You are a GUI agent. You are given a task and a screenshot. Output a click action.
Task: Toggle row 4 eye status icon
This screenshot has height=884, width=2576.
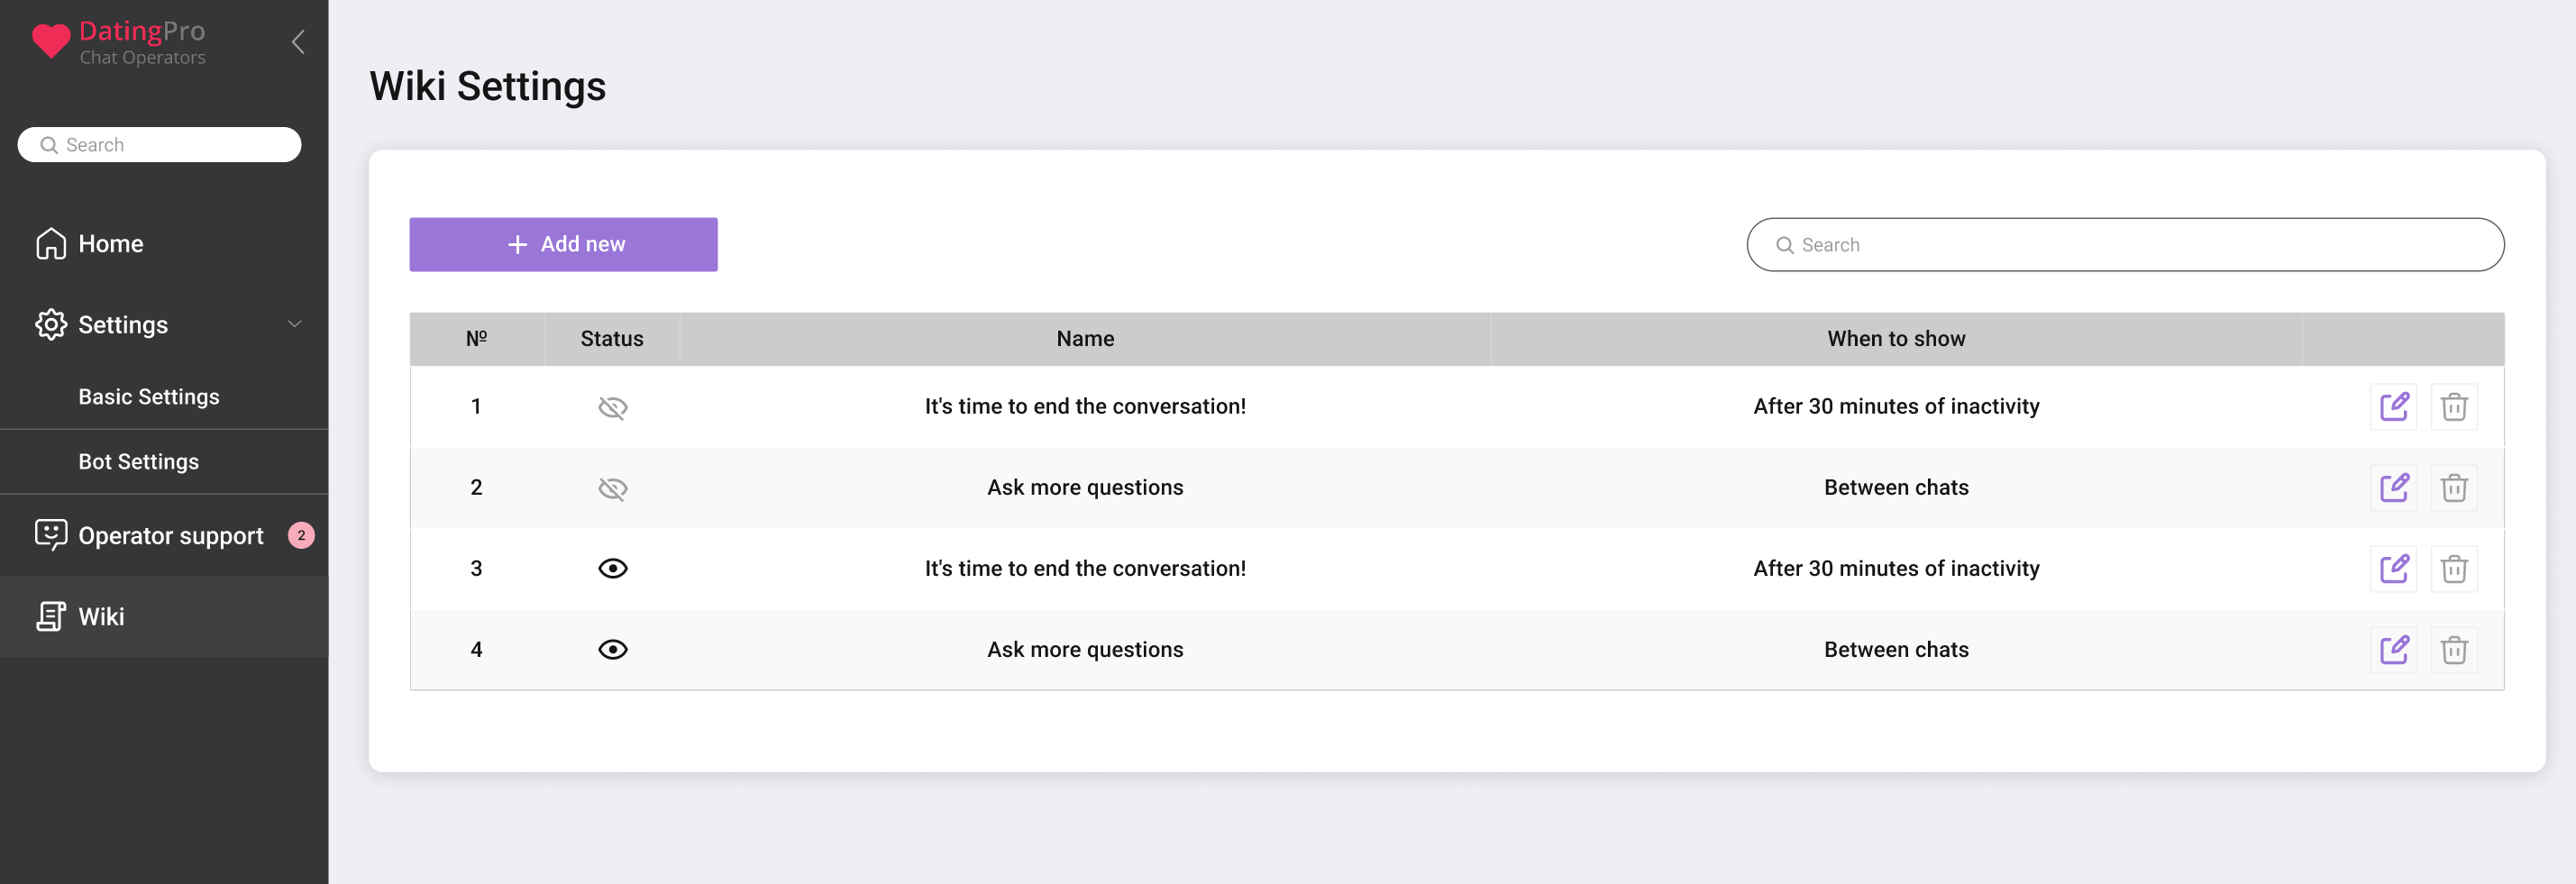(612, 650)
